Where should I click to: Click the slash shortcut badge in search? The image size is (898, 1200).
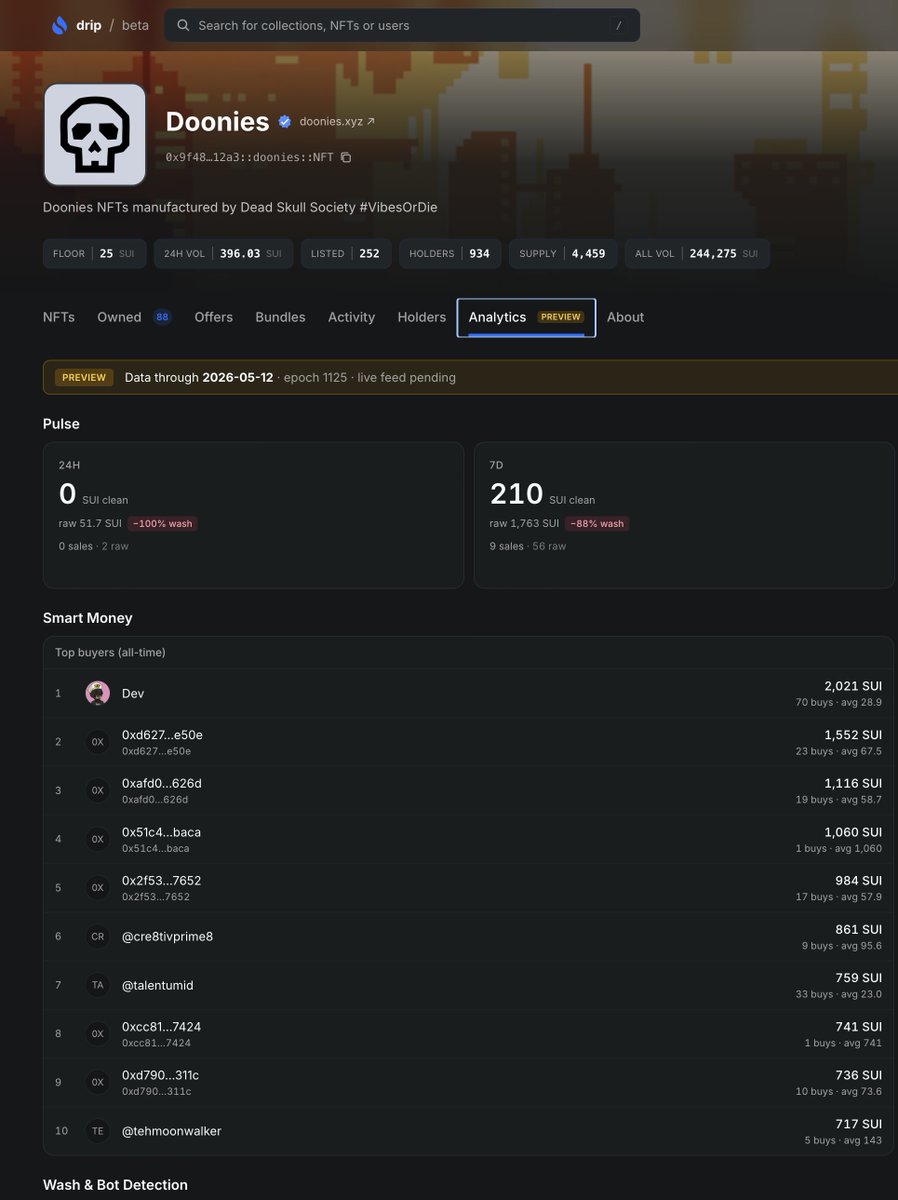coord(619,25)
